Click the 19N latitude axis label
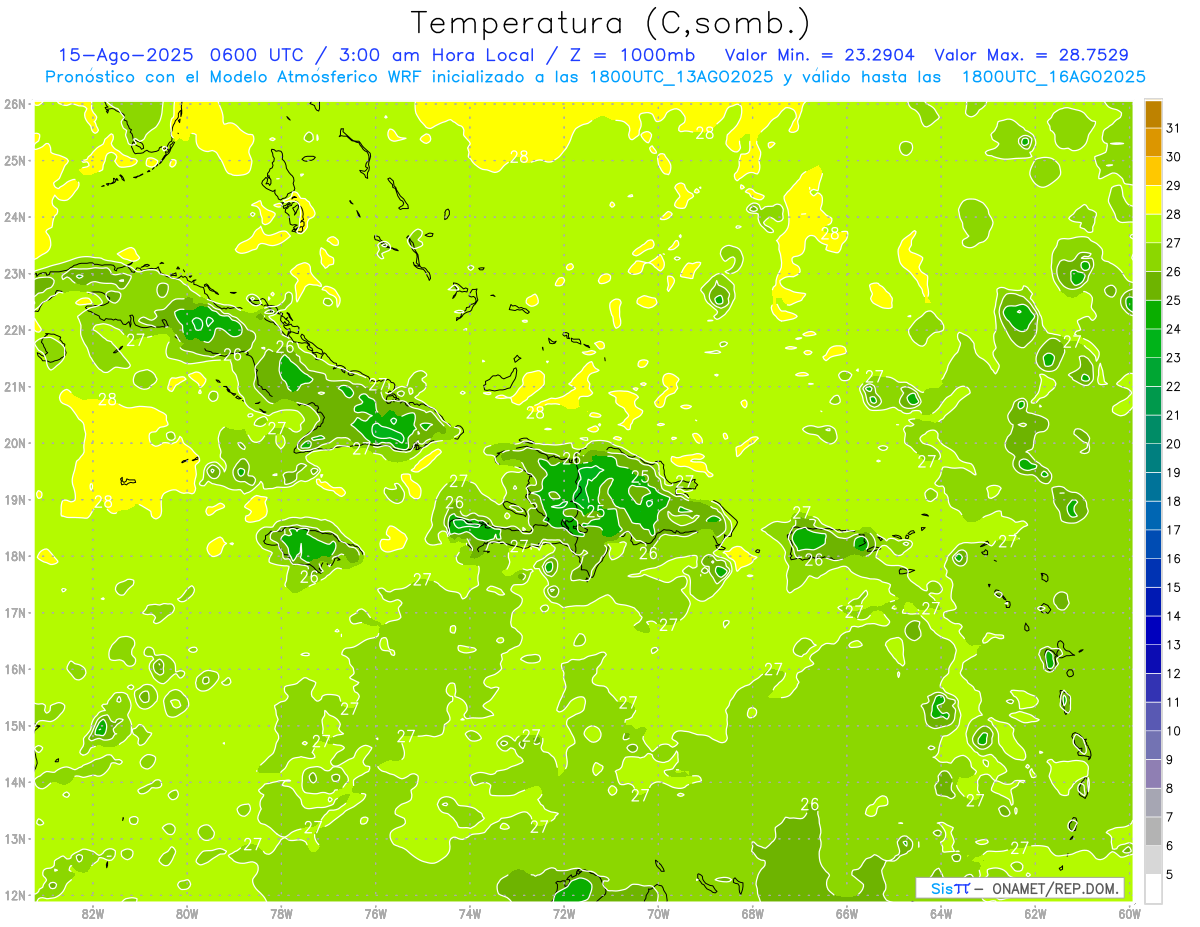Viewport: 1200px width, 927px height. (14, 499)
